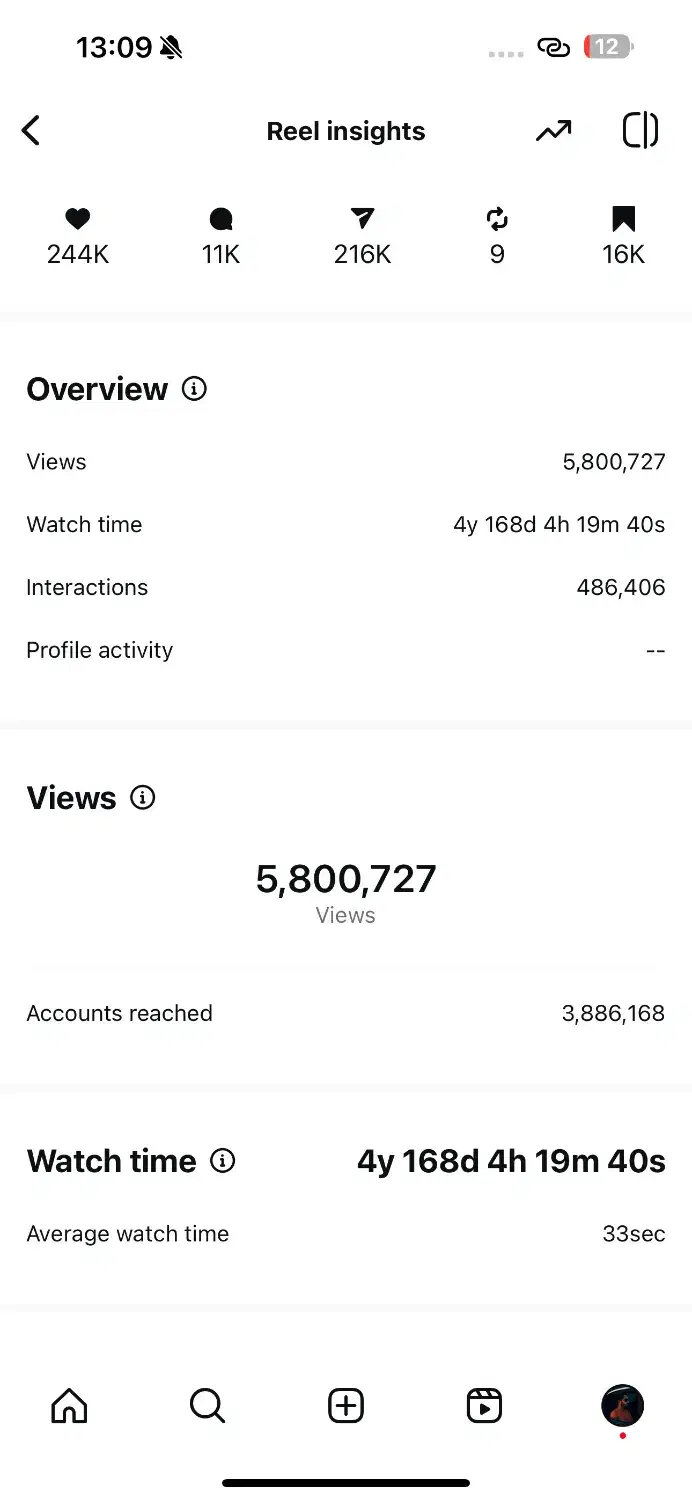Tap the heart likes icon
This screenshot has width=692, height=1500.
[78, 219]
